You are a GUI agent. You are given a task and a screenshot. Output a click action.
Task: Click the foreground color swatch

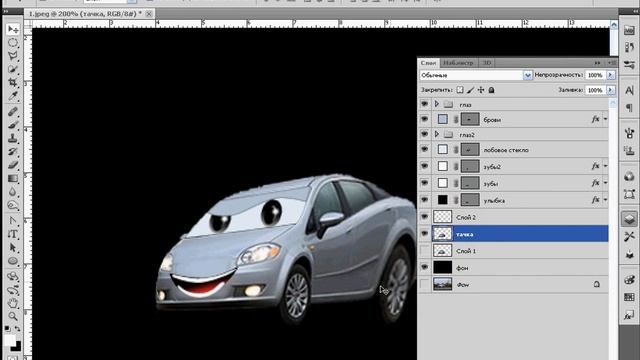(x=9, y=340)
